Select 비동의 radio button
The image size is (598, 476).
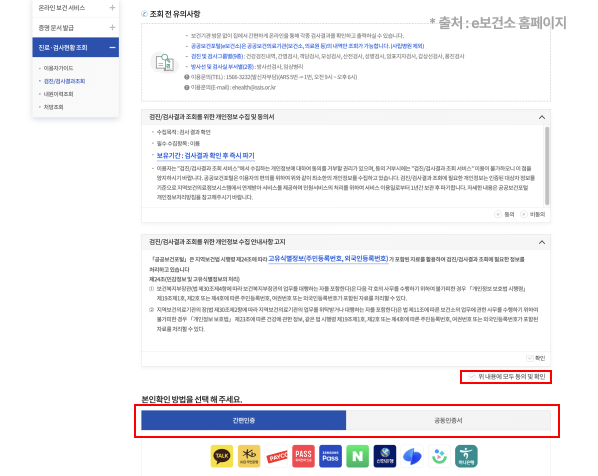tap(524, 214)
